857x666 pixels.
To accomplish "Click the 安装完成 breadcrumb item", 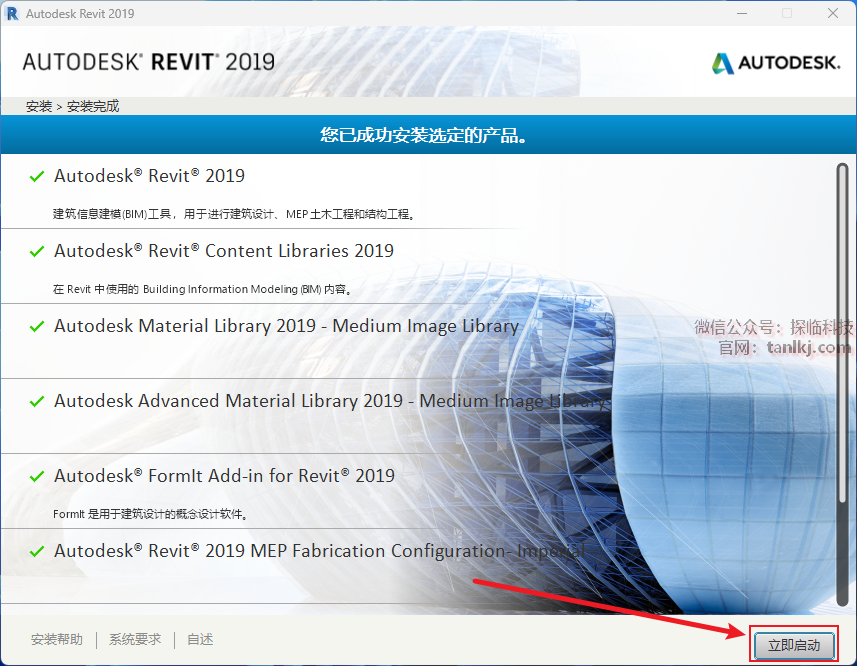I will 93,106.
